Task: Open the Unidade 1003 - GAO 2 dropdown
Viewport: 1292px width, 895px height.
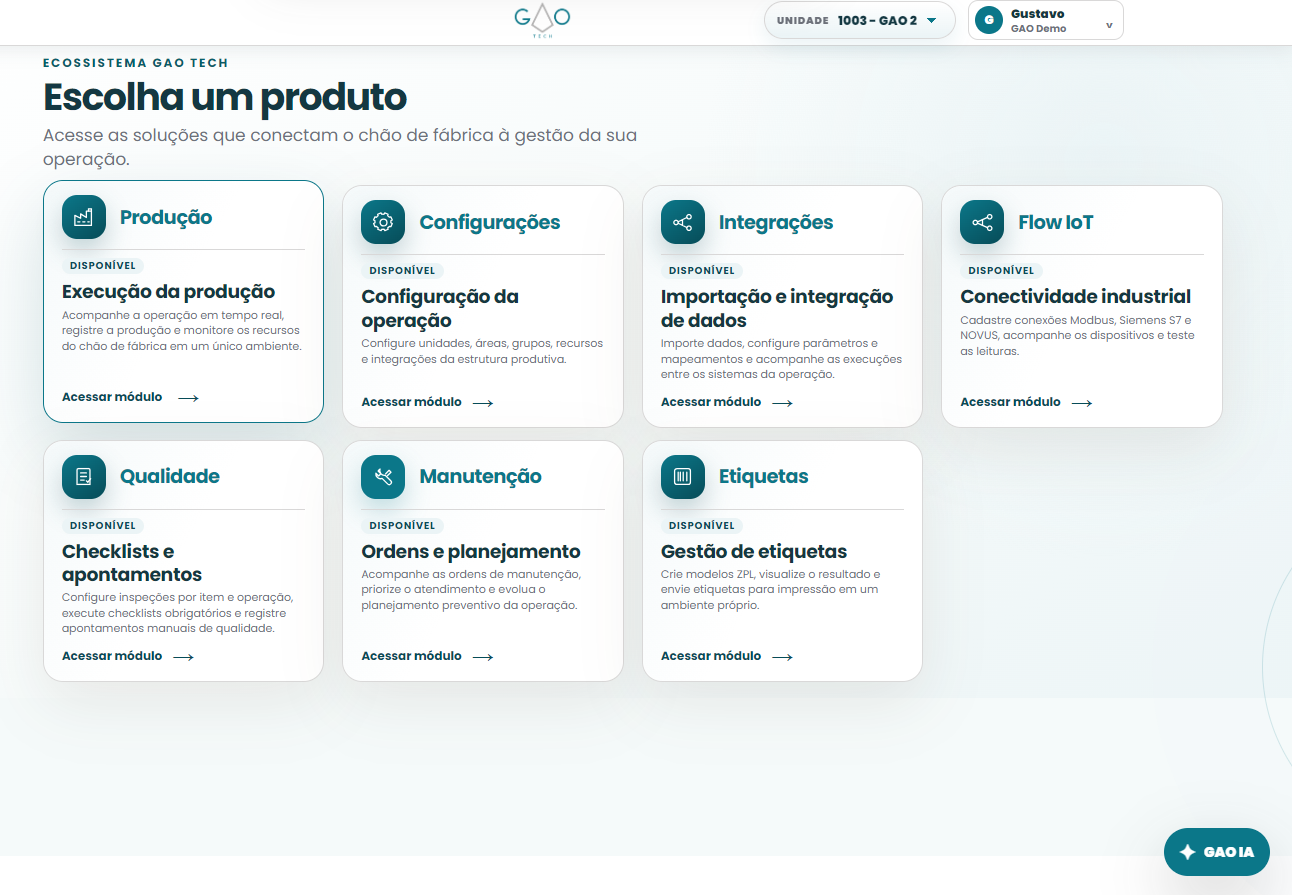Action: (859, 20)
